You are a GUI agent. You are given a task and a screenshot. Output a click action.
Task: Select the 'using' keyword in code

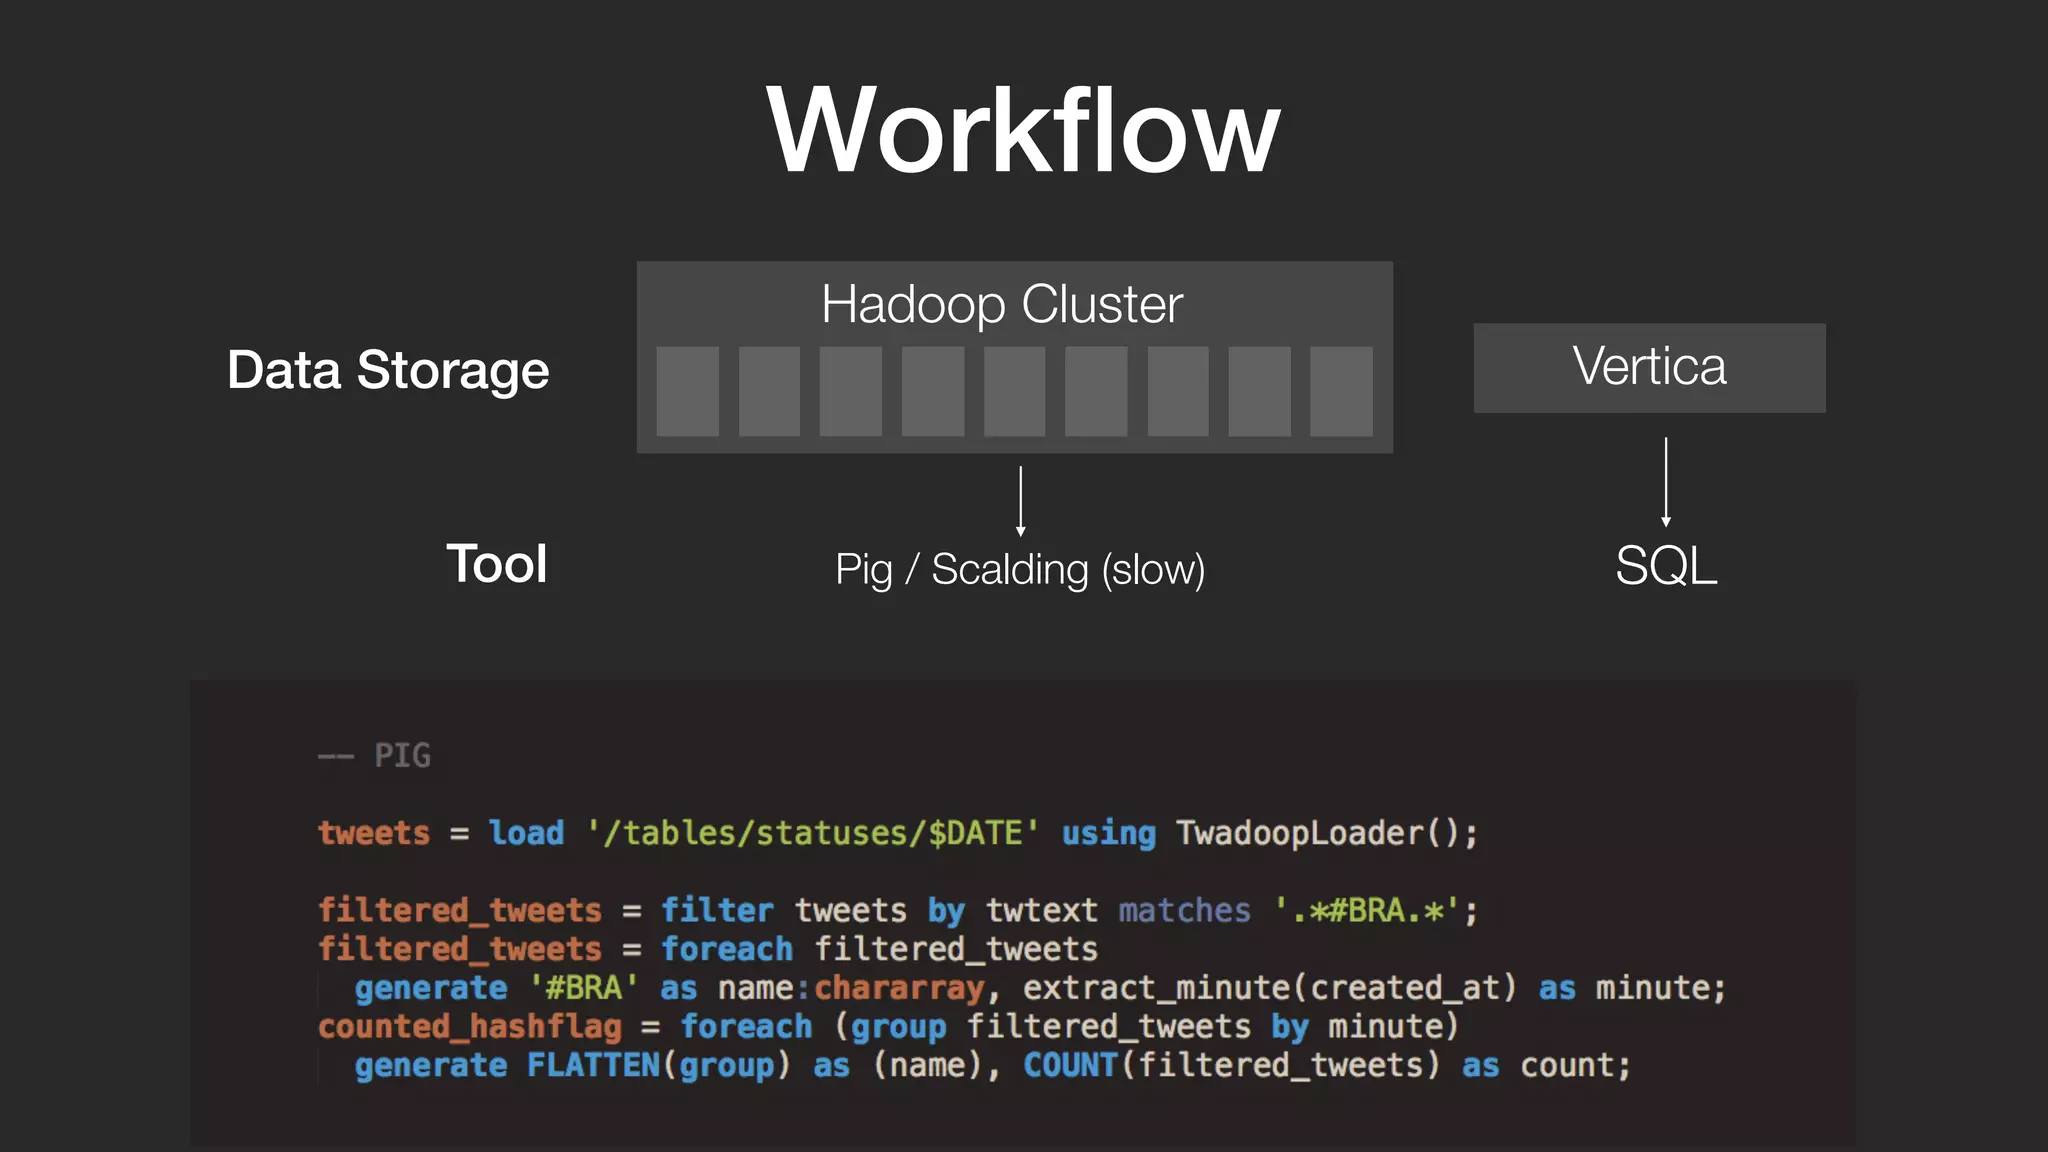tap(1108, 834)
